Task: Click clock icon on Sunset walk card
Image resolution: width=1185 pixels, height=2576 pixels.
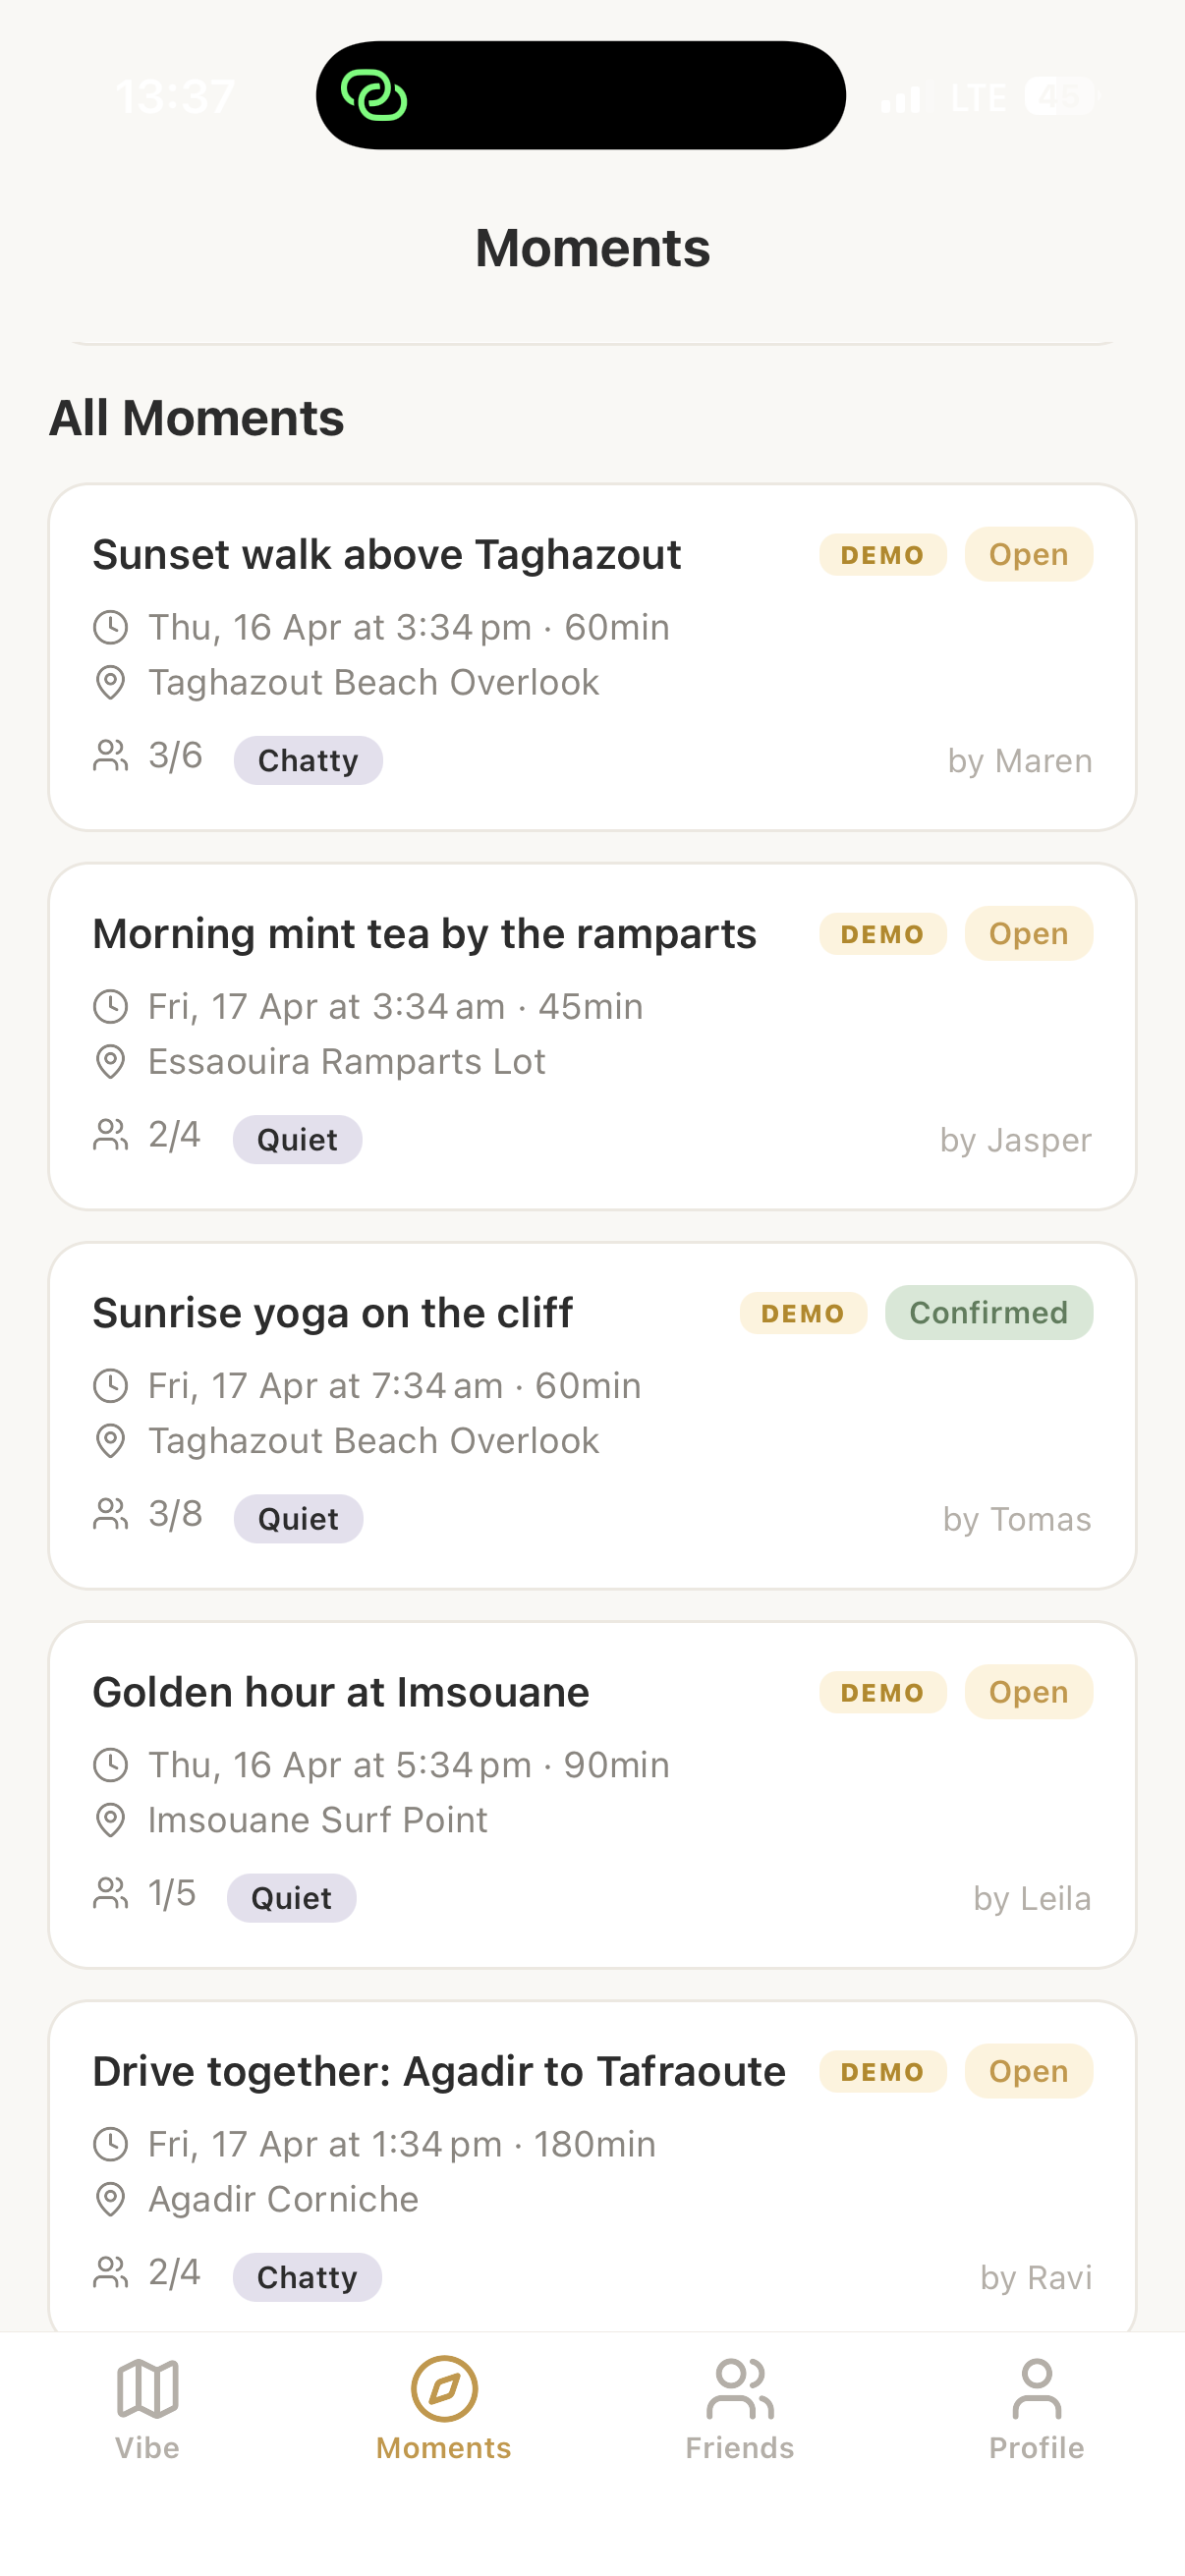Action: point(110,628)
